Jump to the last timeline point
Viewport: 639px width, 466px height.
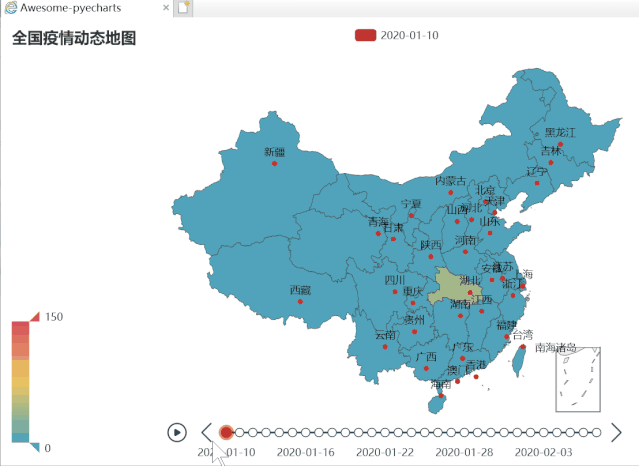(597, 432)
